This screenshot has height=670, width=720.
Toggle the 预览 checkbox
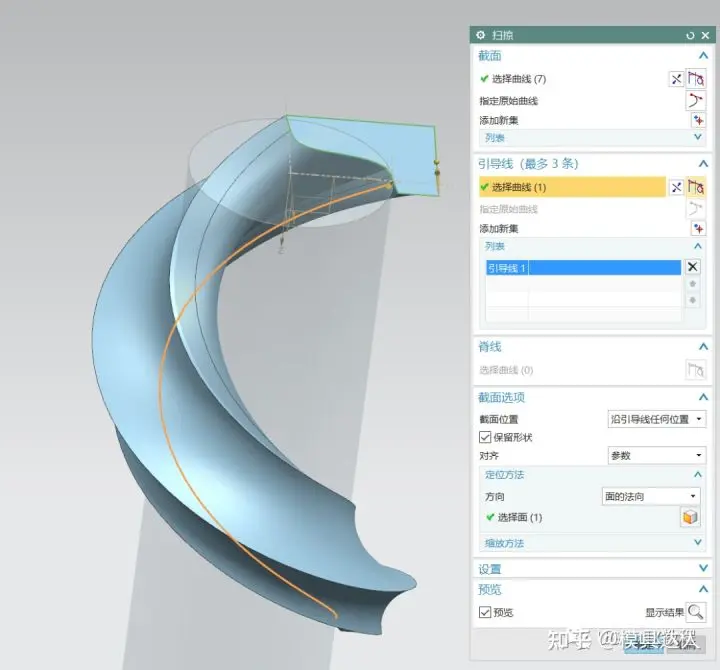(485, 612)
